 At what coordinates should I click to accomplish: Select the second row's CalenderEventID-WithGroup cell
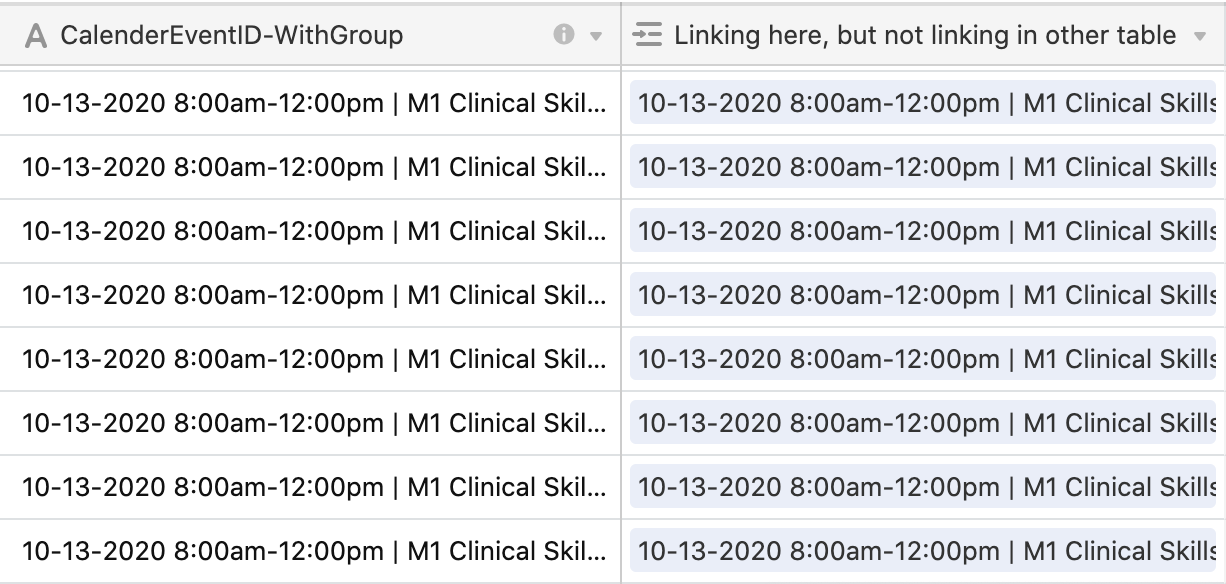[310, 167]
